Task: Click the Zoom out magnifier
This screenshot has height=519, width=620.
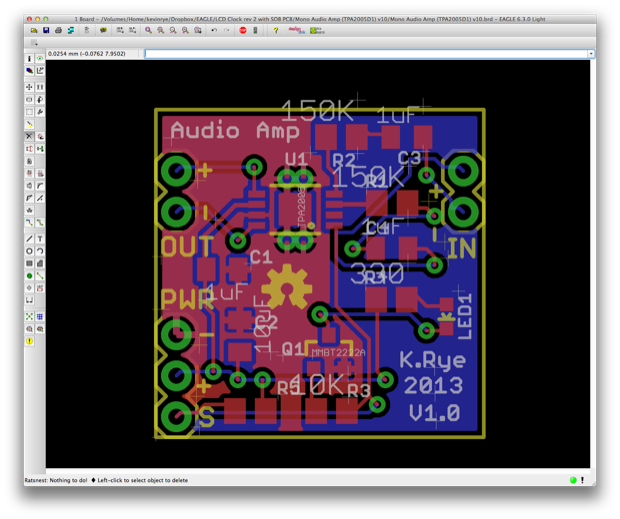Action: (x=173, y=30)
